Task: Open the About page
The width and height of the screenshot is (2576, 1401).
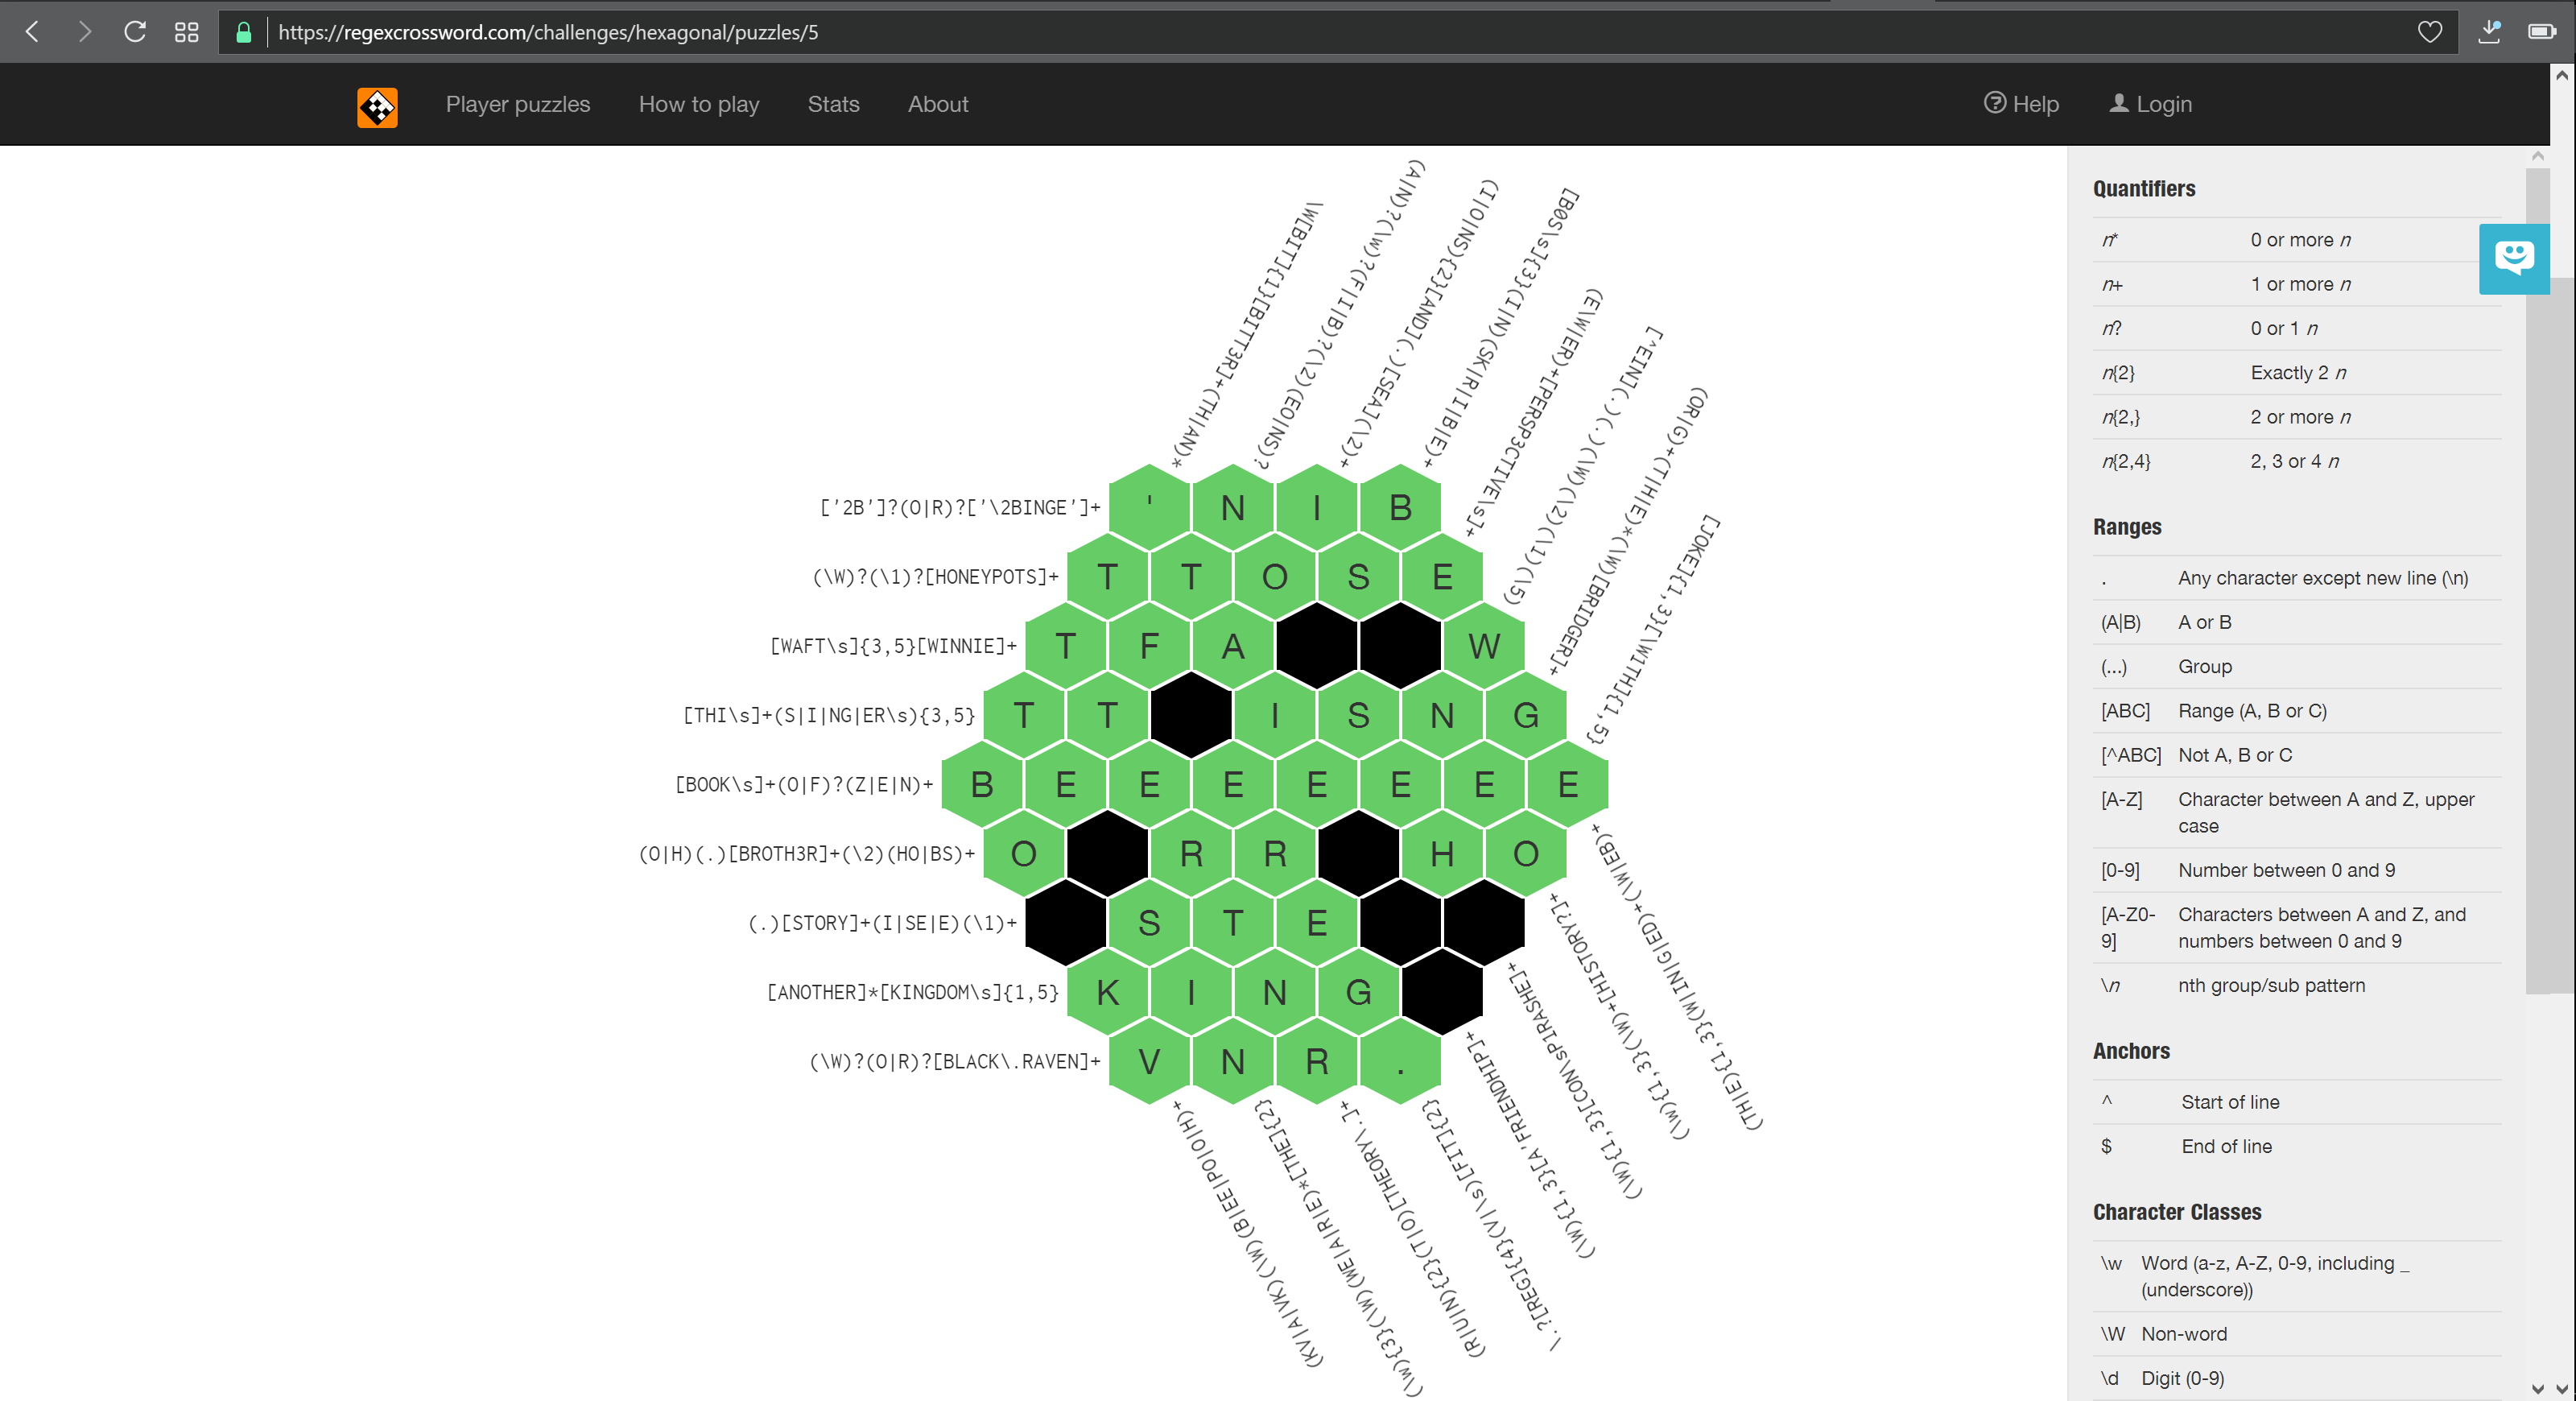Action: (937, 104)
